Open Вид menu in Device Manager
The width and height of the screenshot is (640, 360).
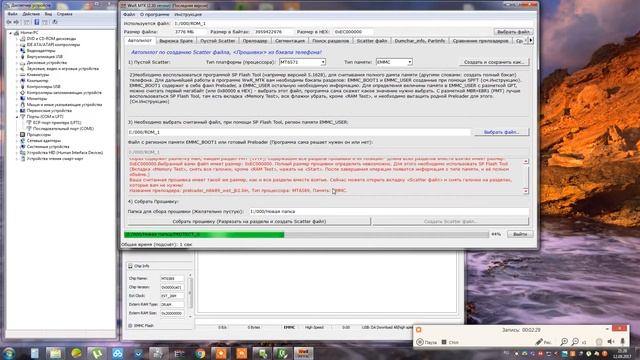coord(48,14)
